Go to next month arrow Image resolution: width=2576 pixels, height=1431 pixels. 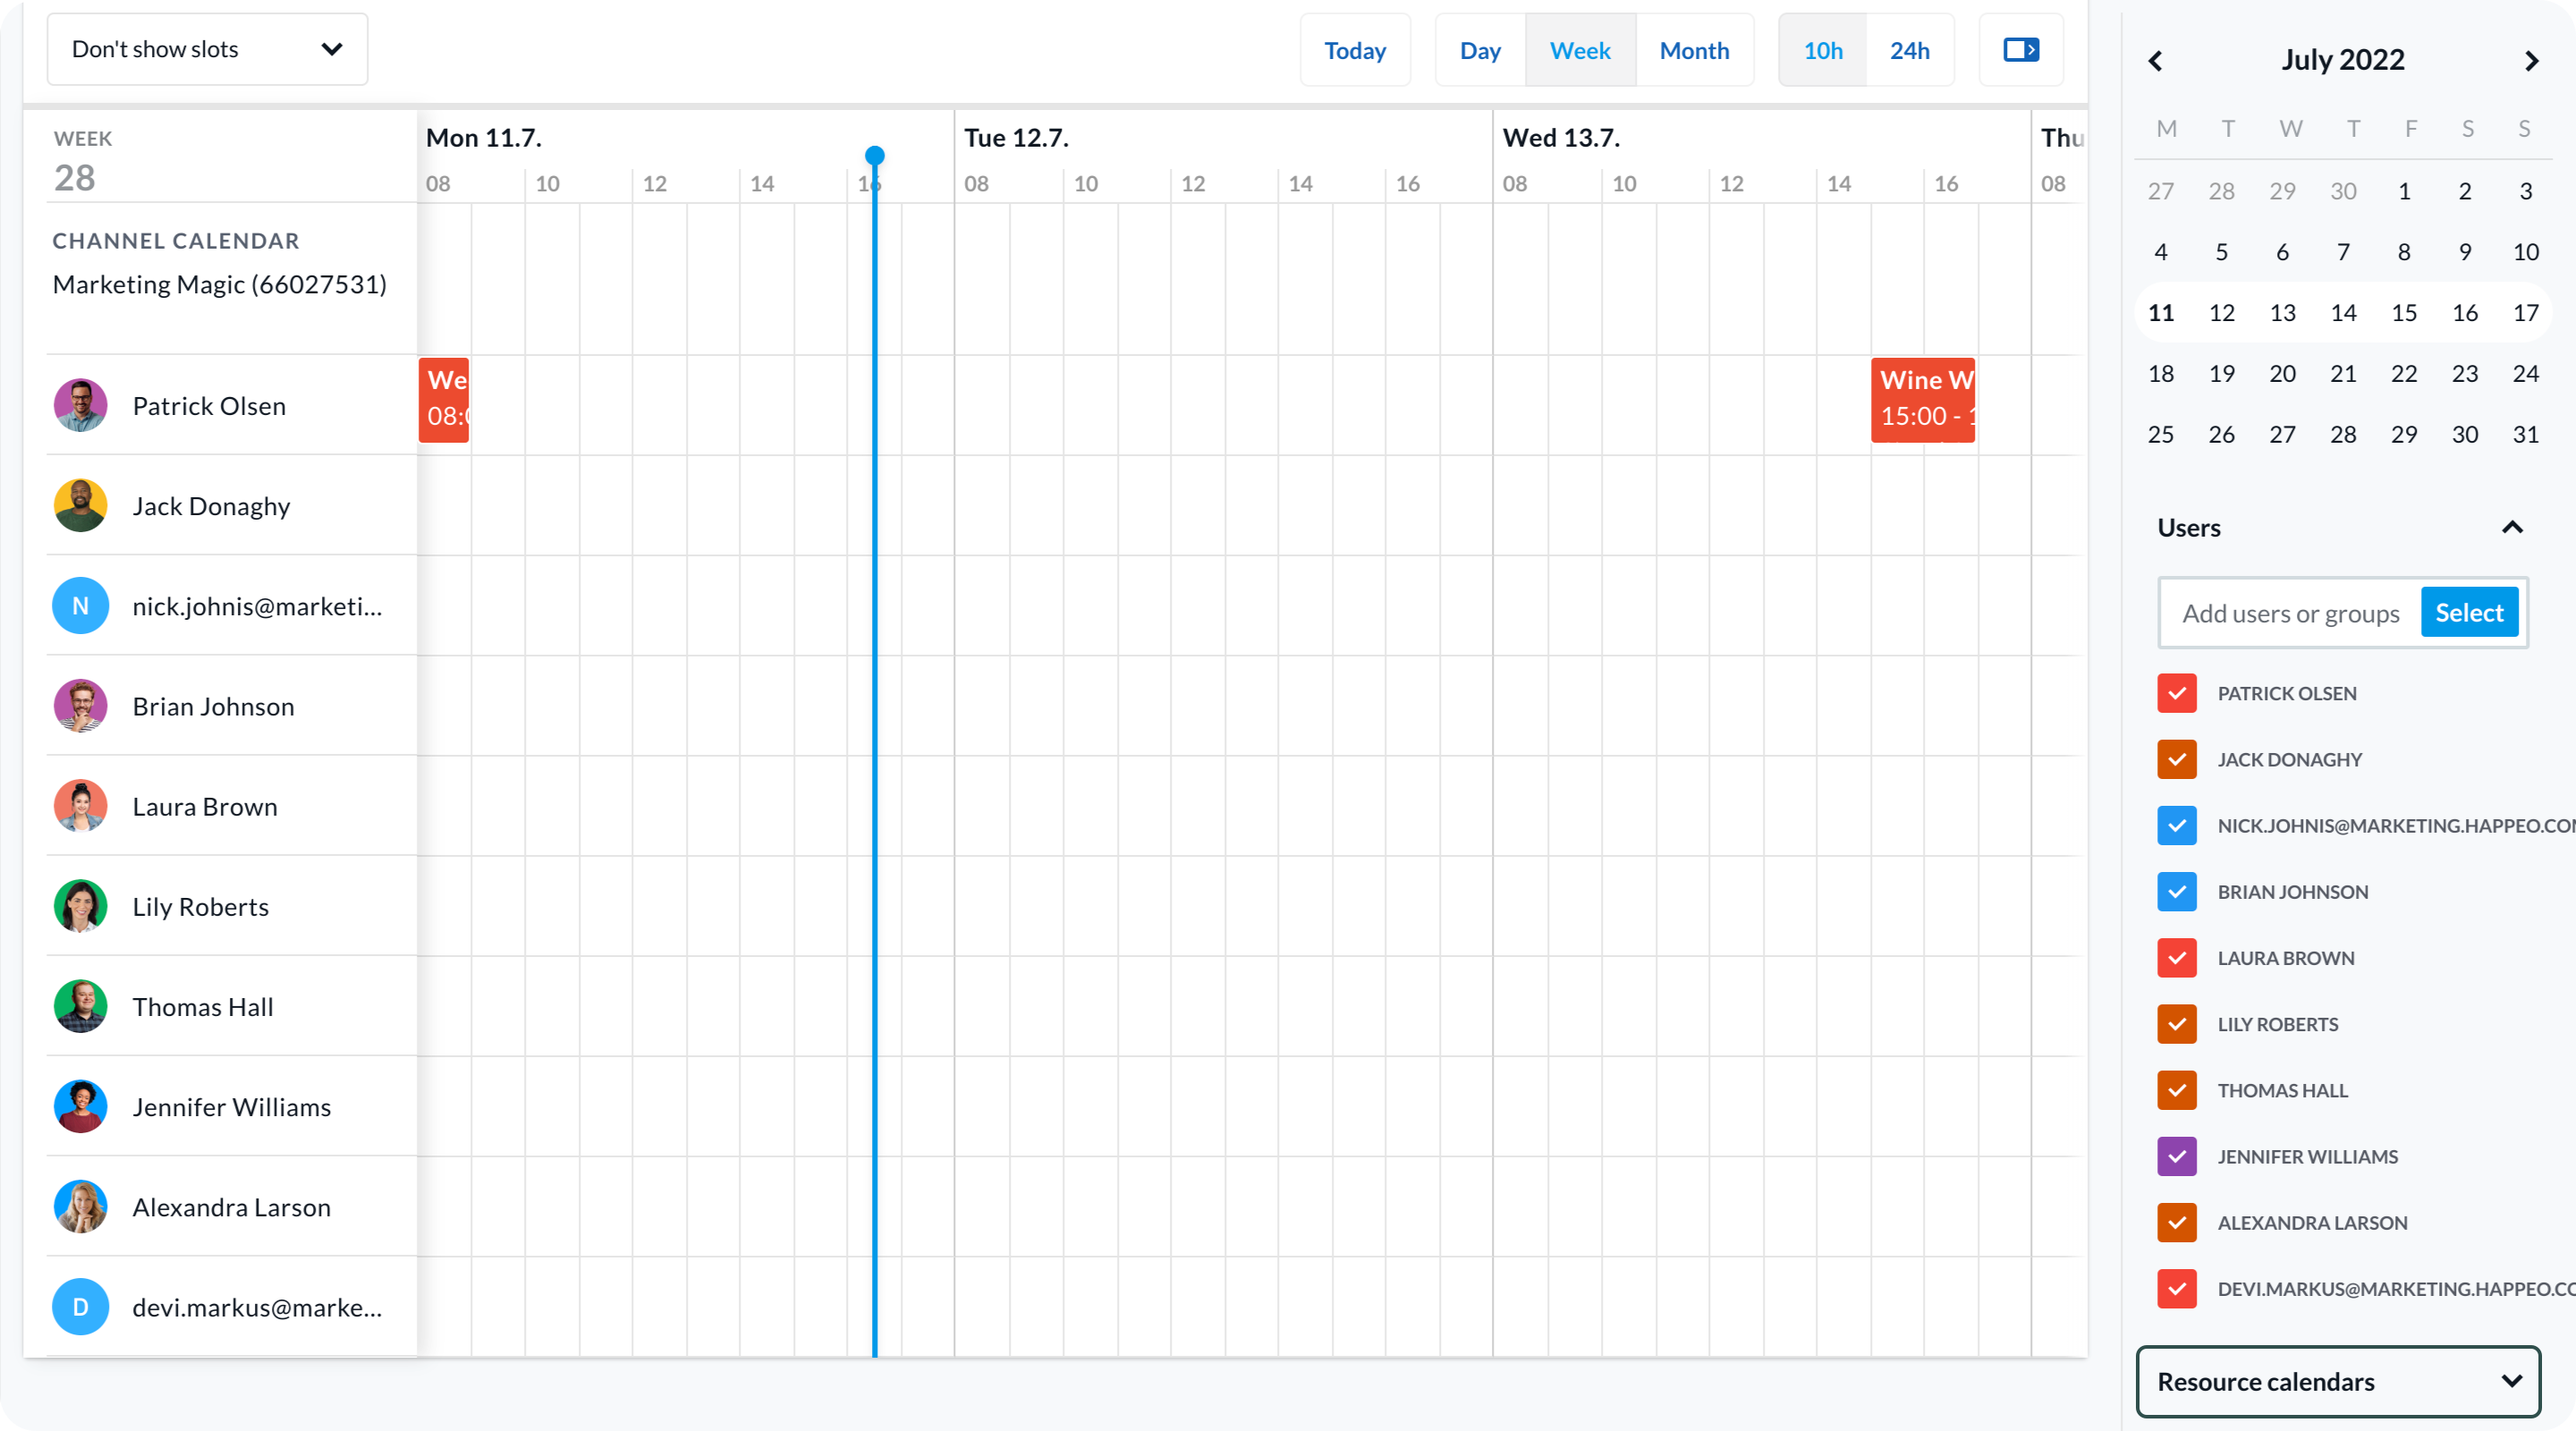click(x=2531, y=61)
